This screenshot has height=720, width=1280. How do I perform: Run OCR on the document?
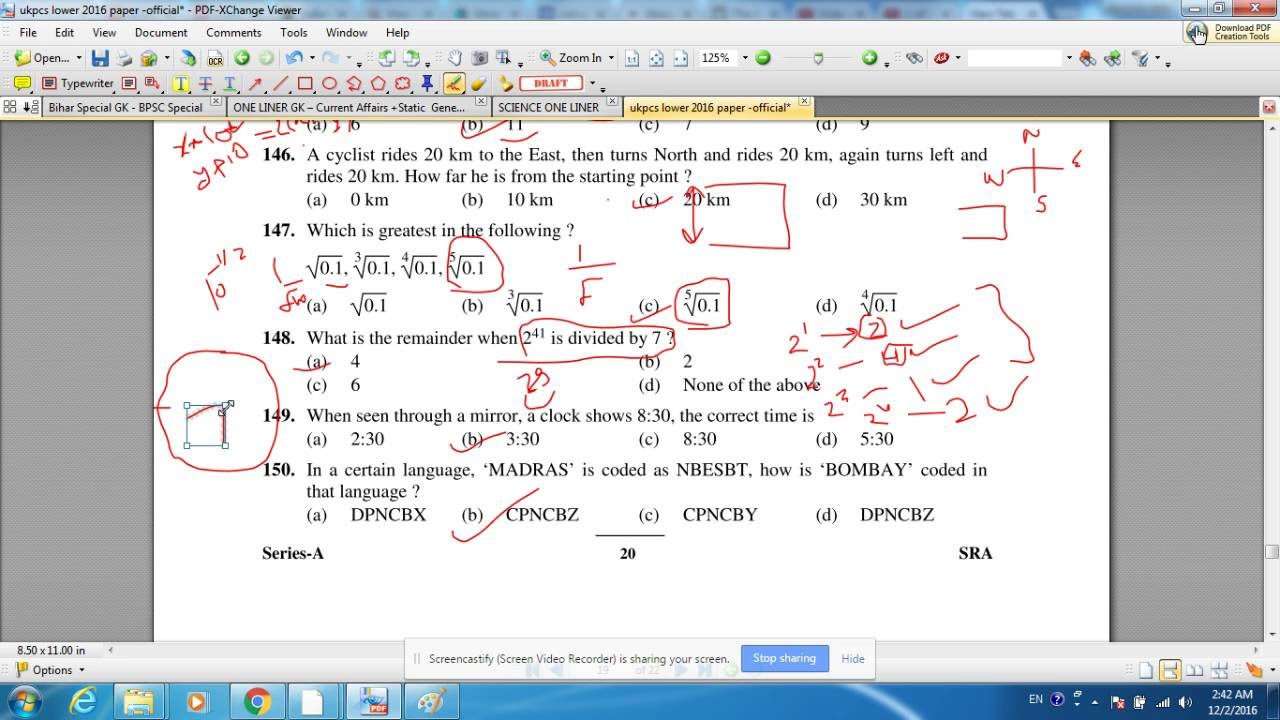tap(215, 58)
